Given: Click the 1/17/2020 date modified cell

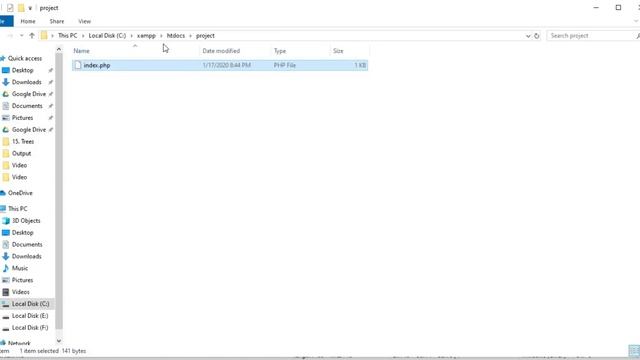Looking at the screenshot, I should click(227, 65).
